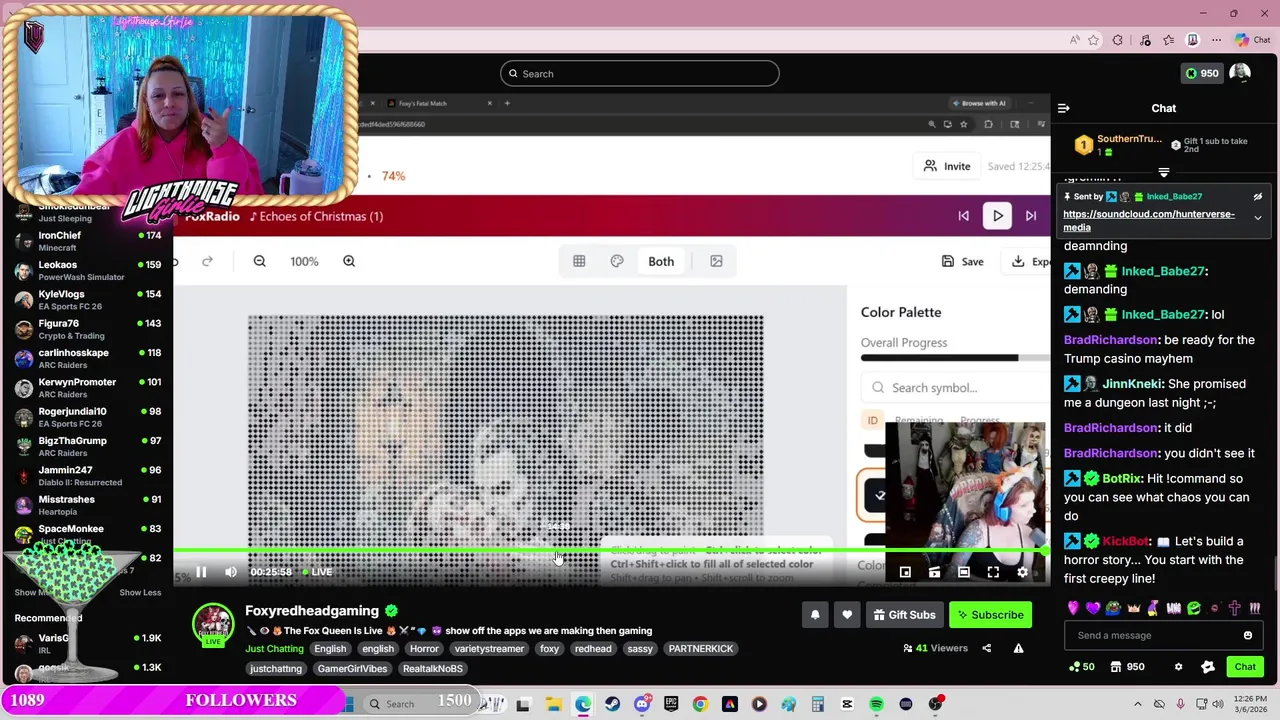Click Save in the streamed pixel app
Viewport: 1280px width, 720px height.
pyautogui.click(x=962, y=261)
